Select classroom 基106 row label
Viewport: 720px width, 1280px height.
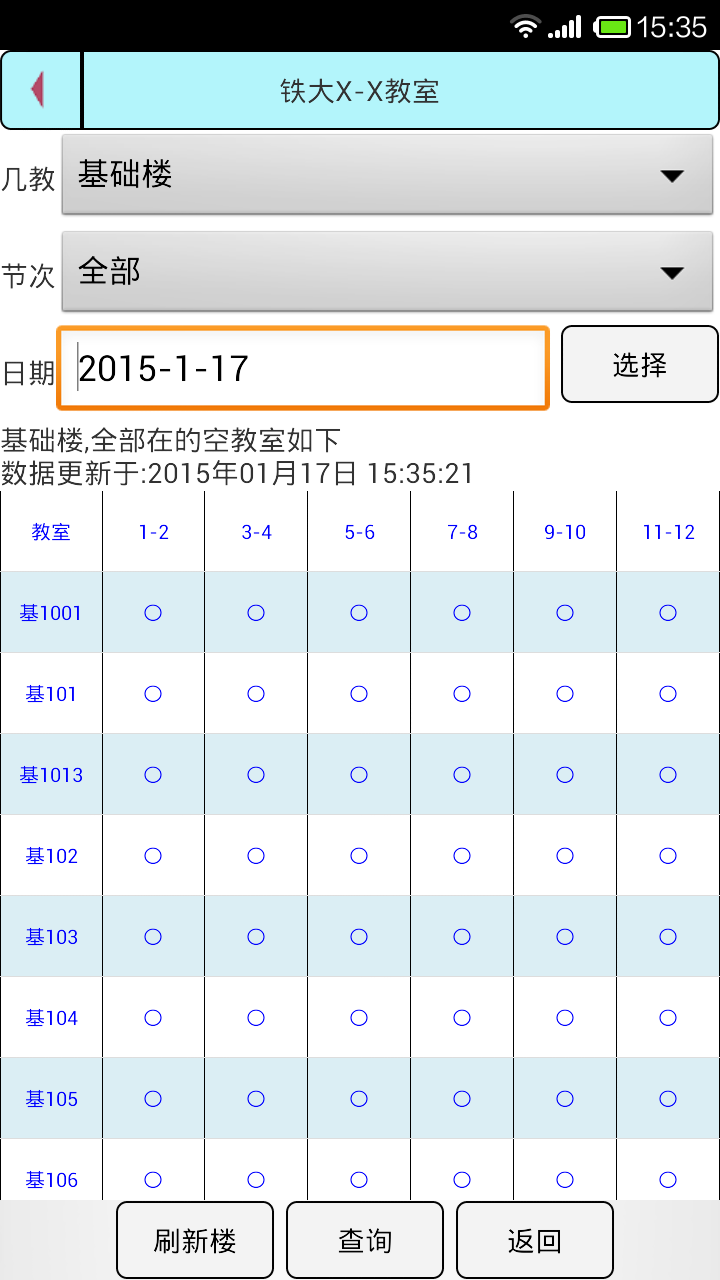(51, 1180)
